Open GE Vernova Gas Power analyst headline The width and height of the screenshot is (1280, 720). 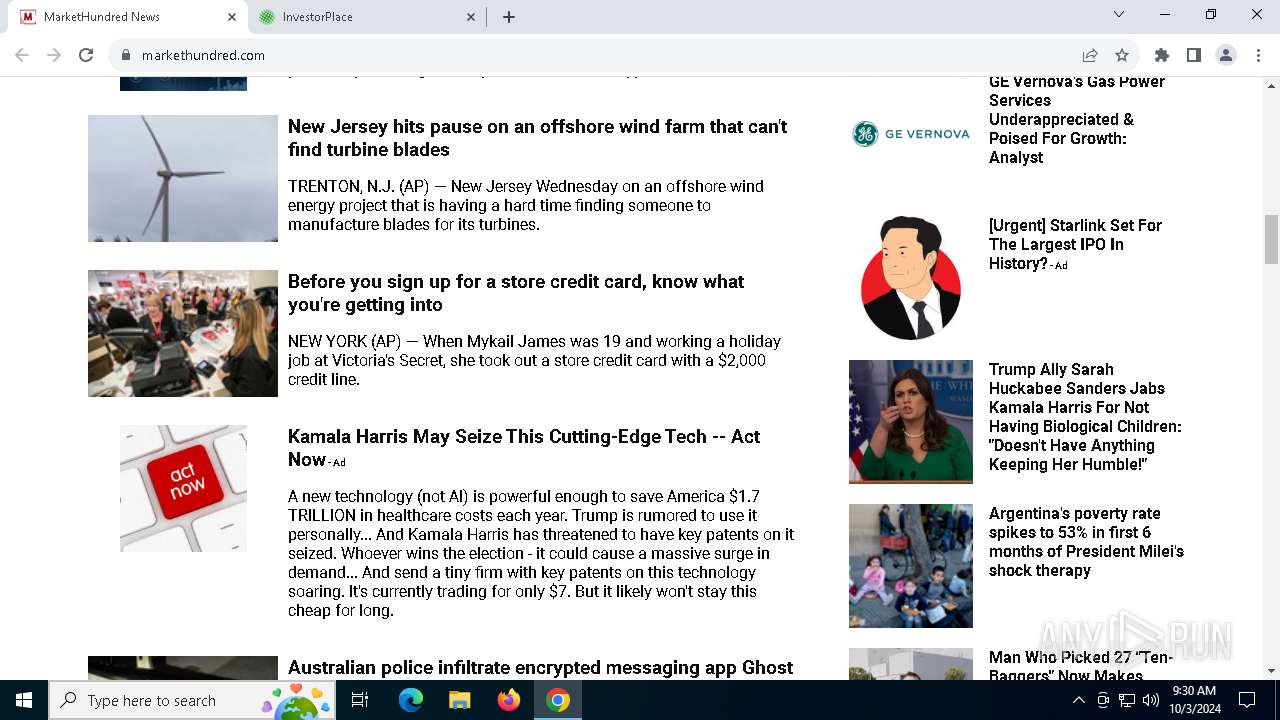tap(1077, 119)
